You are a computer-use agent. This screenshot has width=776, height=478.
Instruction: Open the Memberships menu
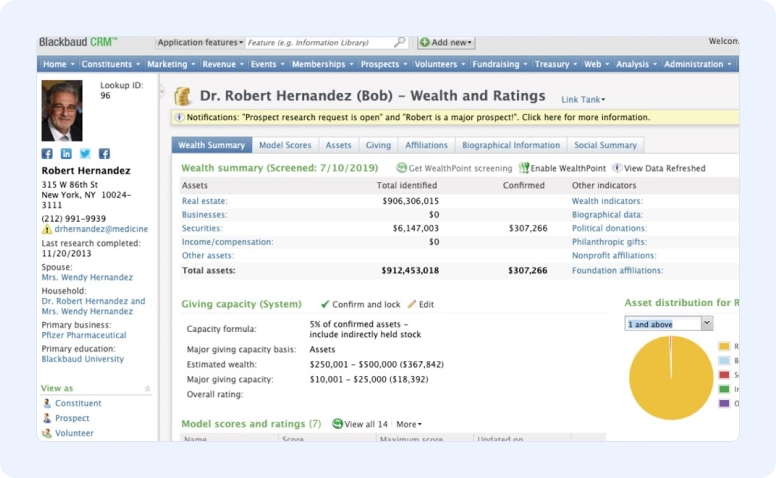click(x=323, y=64)
